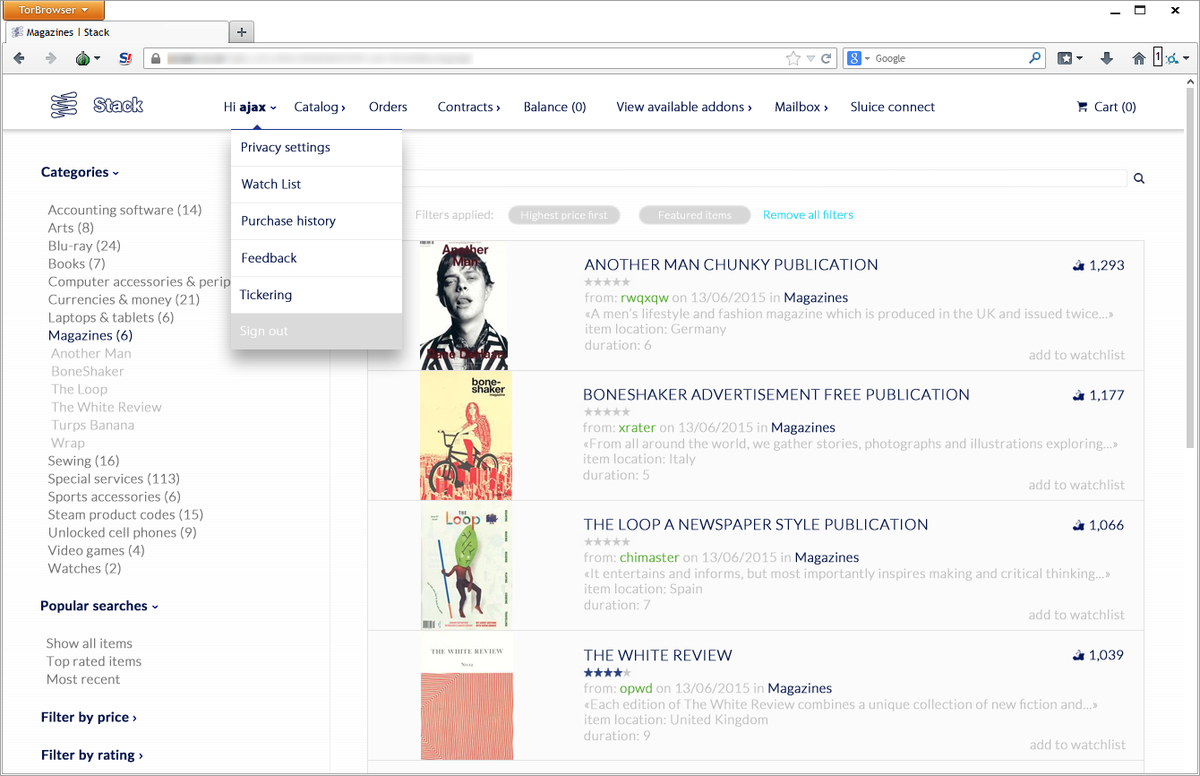Click thumbs-up icon for The White Review

click(1078, 656)
